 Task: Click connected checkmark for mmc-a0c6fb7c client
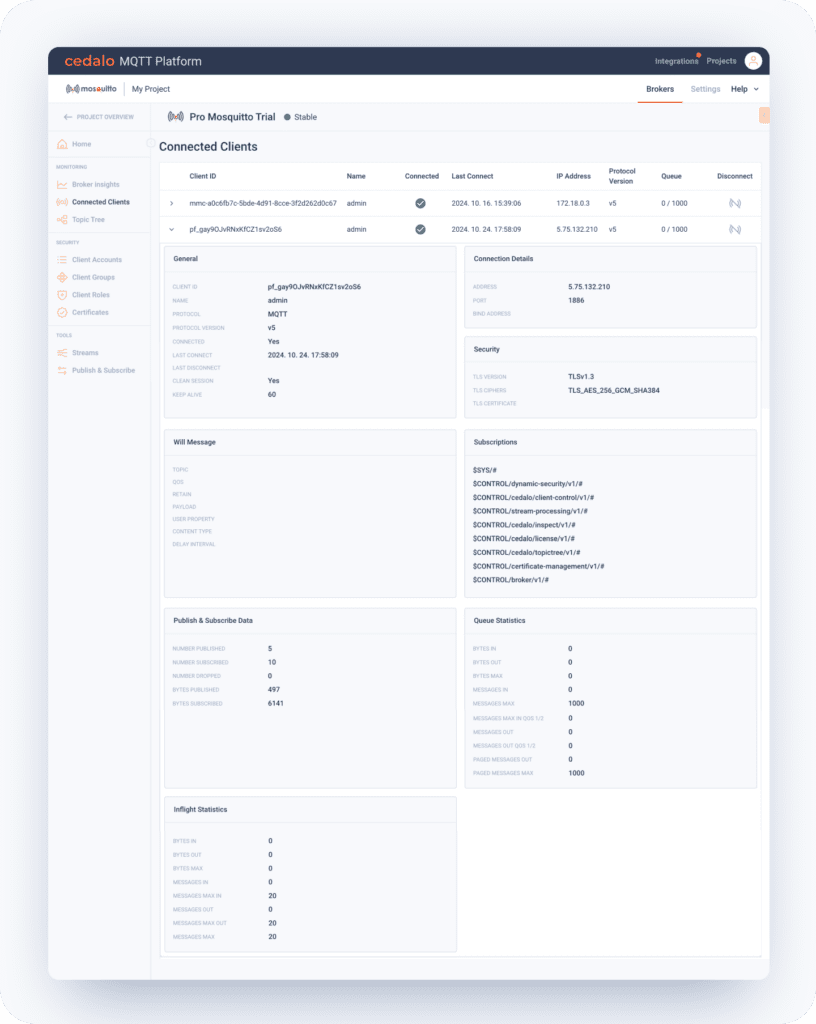421,203
